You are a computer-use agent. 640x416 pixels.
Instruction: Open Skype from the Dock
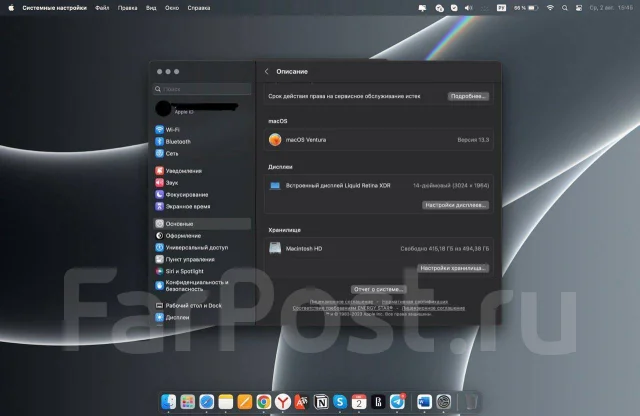pyautogui.click(x=340, y=402)
